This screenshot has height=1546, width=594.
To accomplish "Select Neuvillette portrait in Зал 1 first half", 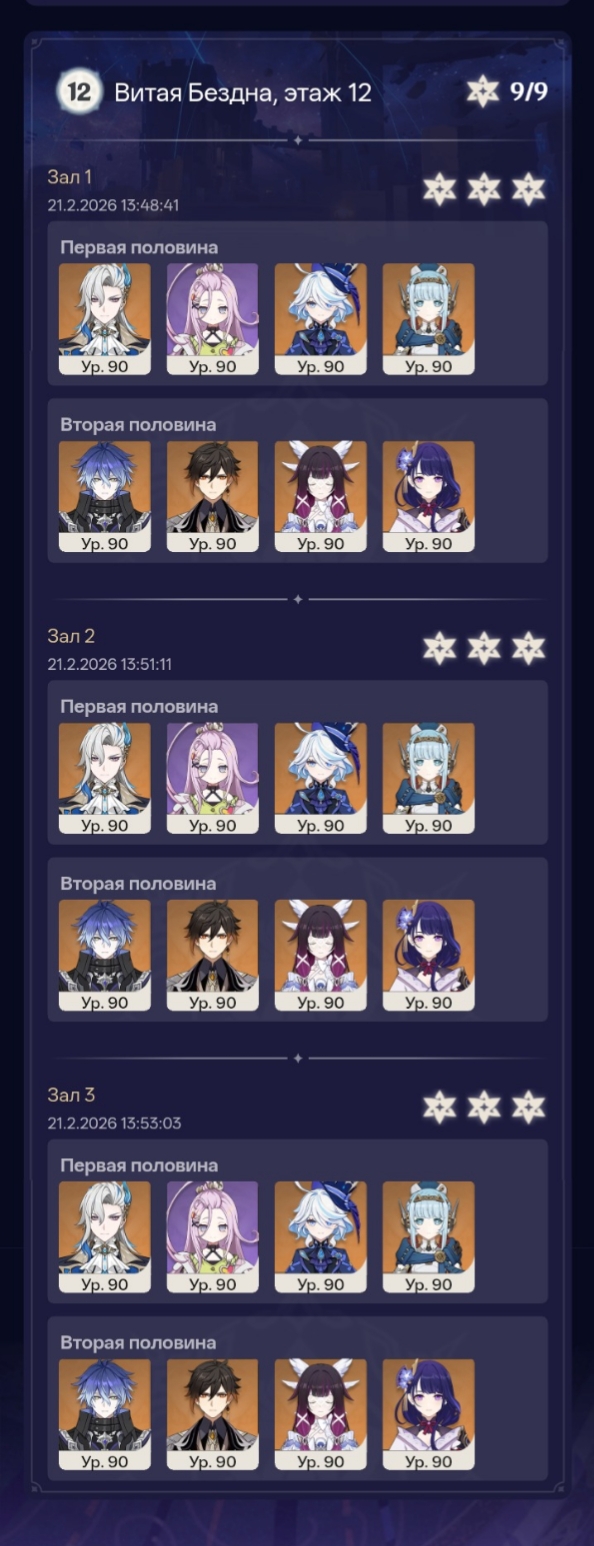I will (x=105, y=319).
